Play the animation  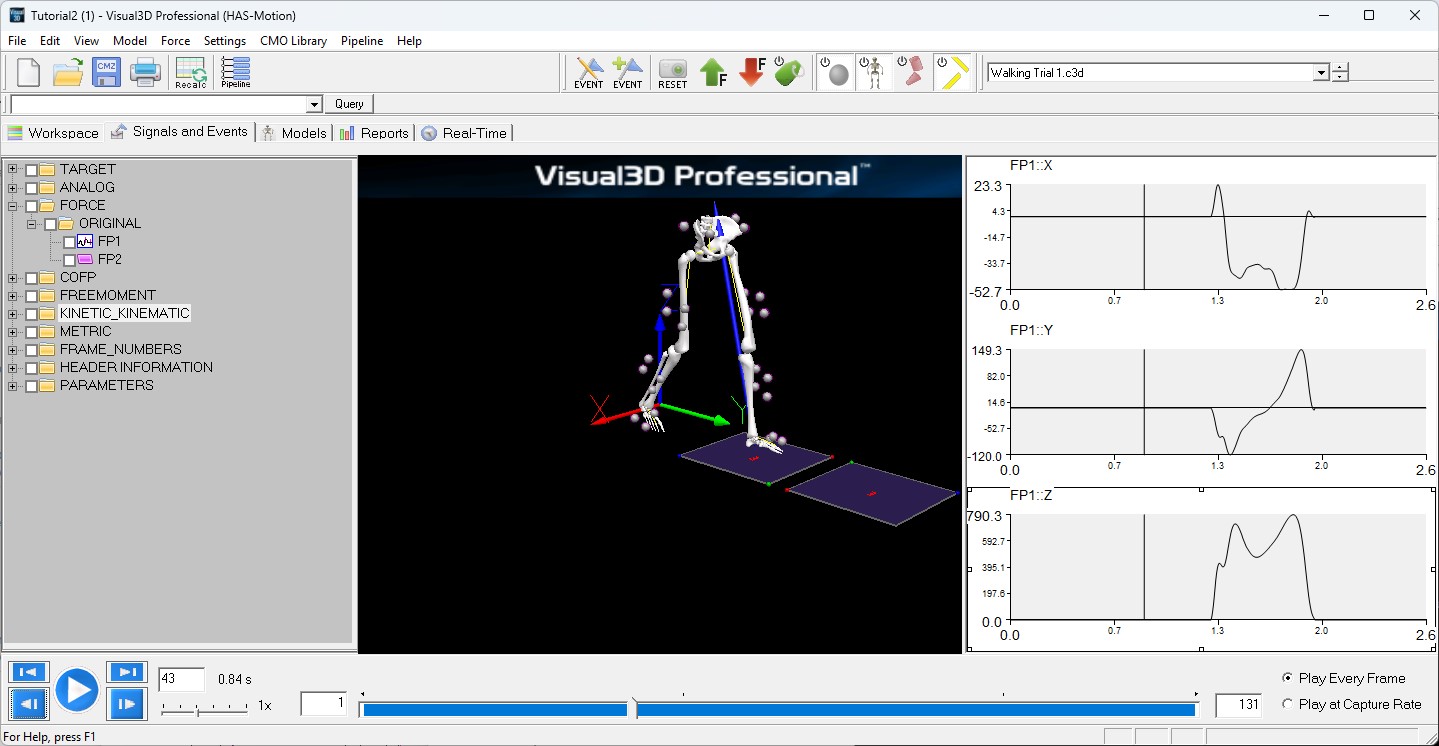(x=77, y=690)
